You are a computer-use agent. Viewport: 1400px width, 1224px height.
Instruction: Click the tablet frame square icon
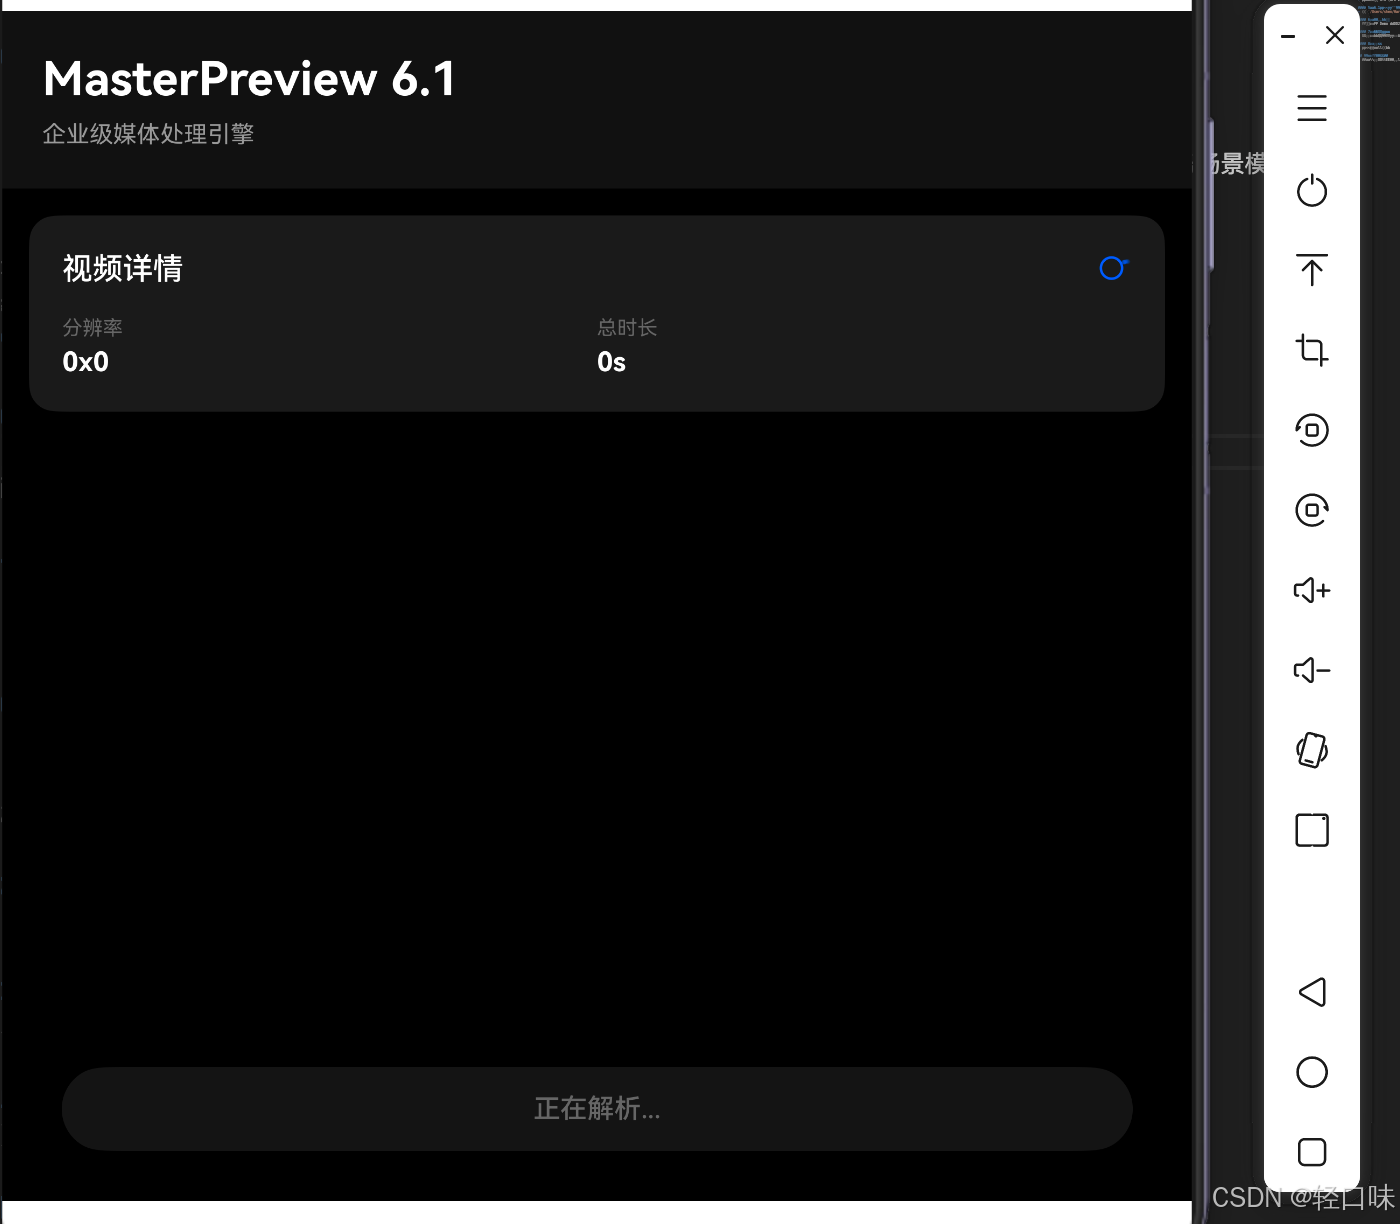(x=1312, y=830)
